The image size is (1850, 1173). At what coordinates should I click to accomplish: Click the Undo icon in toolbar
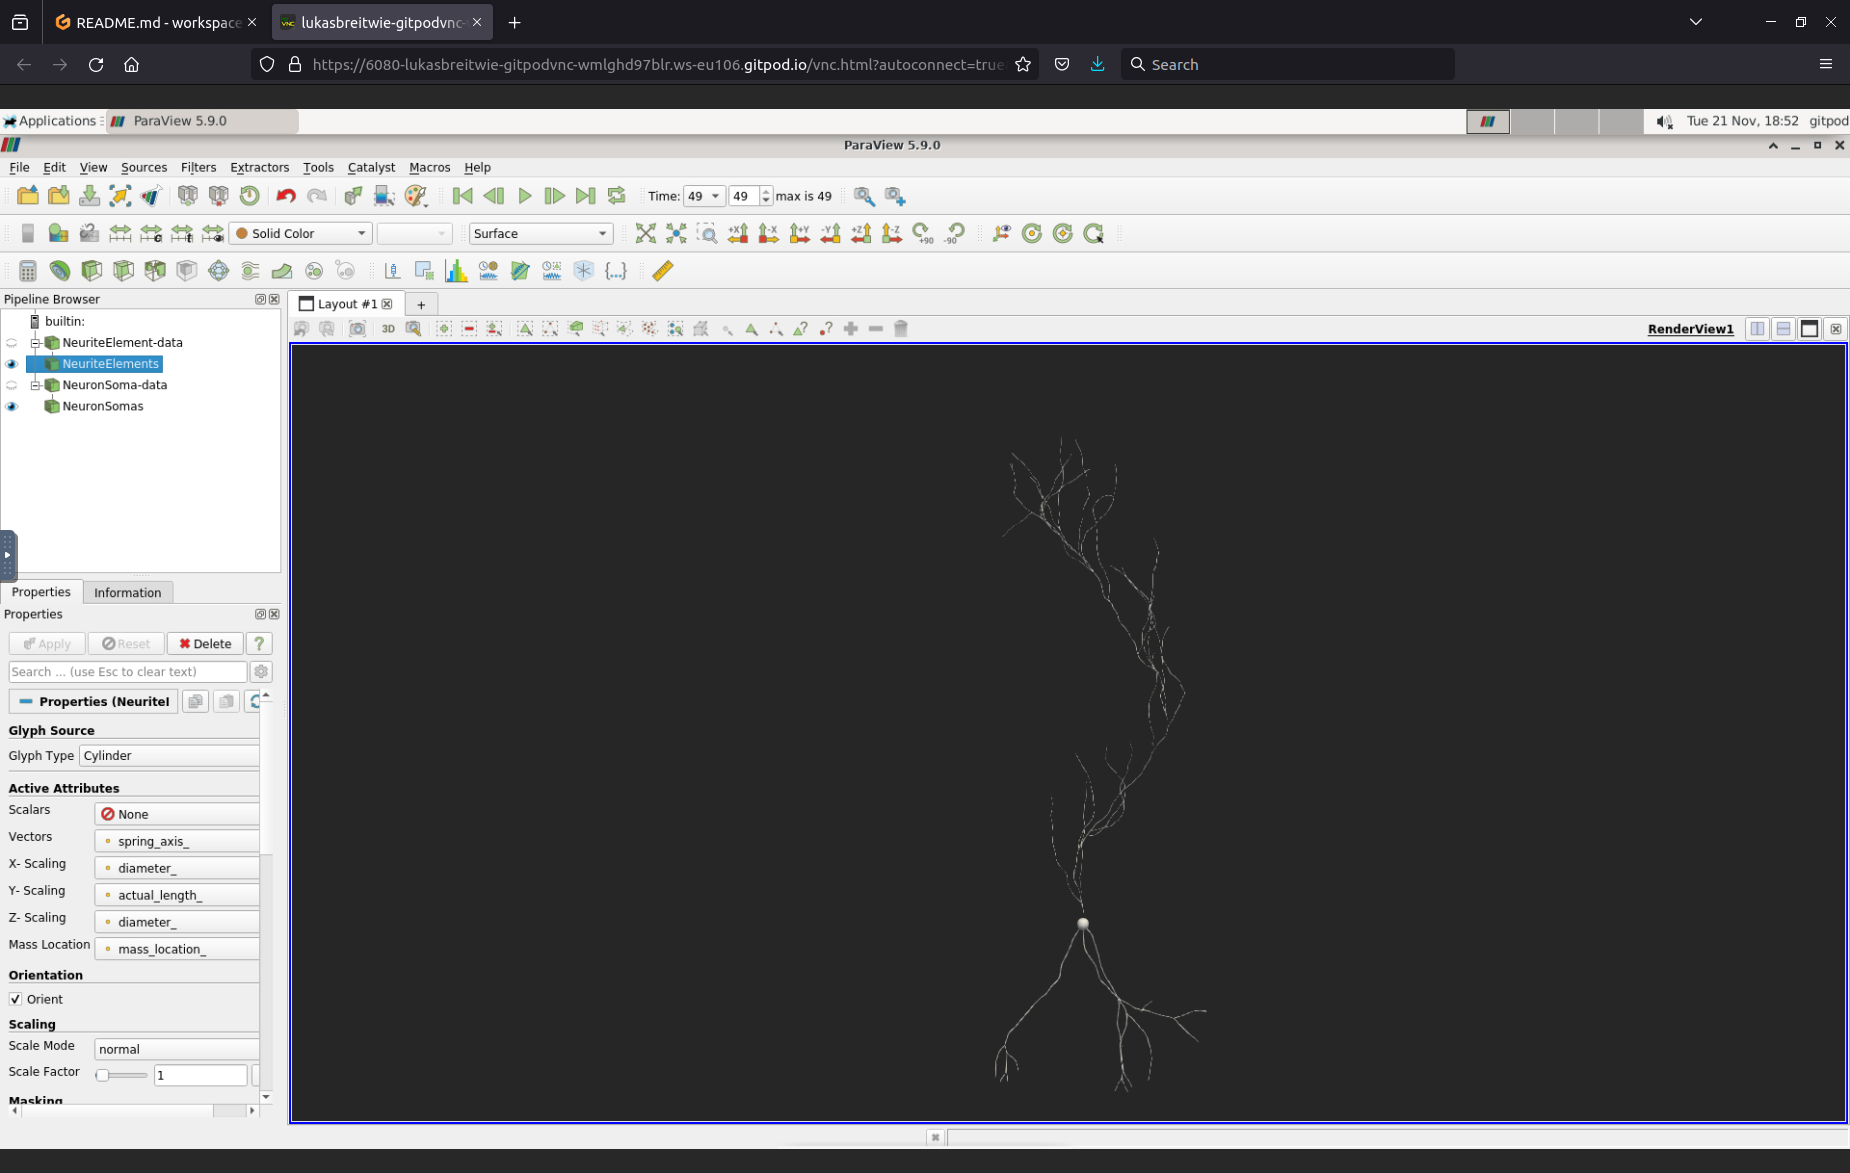[x=286, y=196]
